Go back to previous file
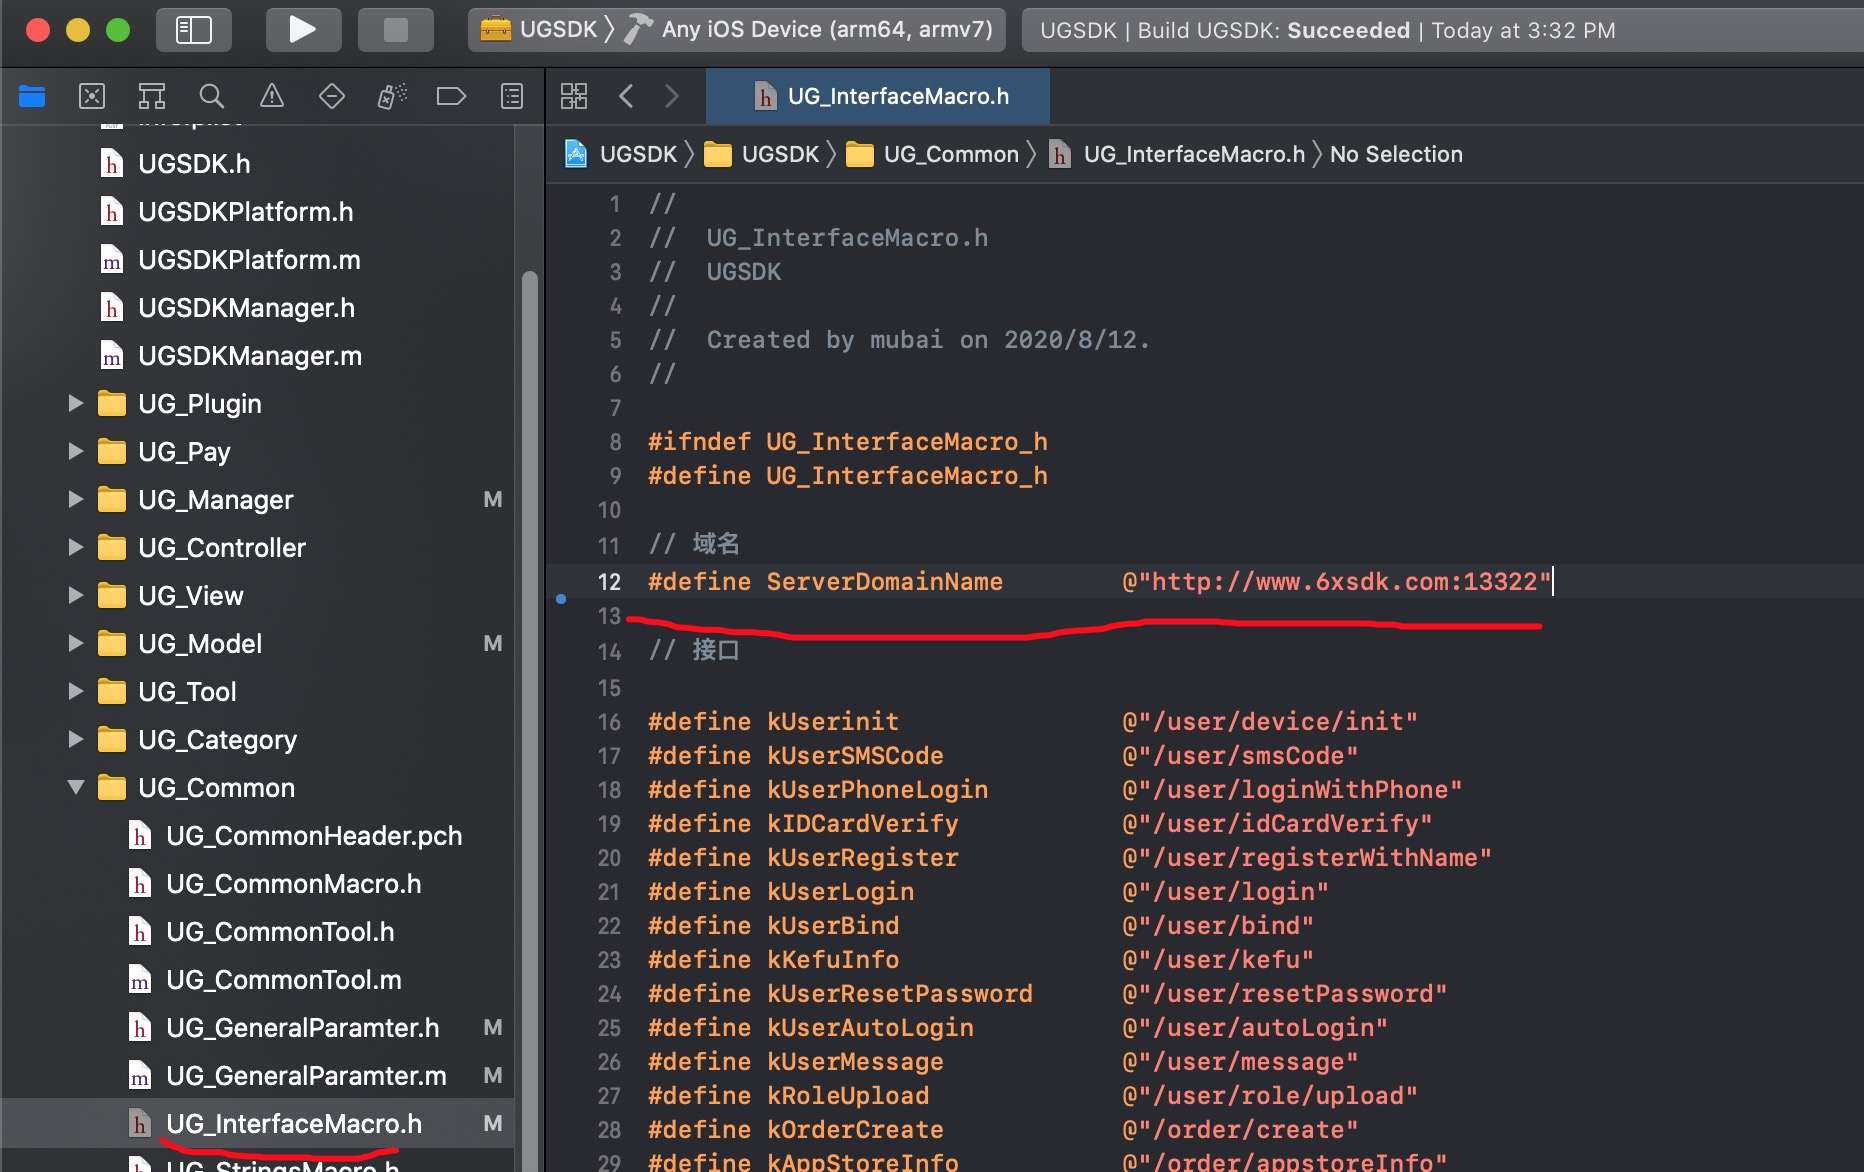The height and width of the screenshot is (1172, 1864). [627, 96]
